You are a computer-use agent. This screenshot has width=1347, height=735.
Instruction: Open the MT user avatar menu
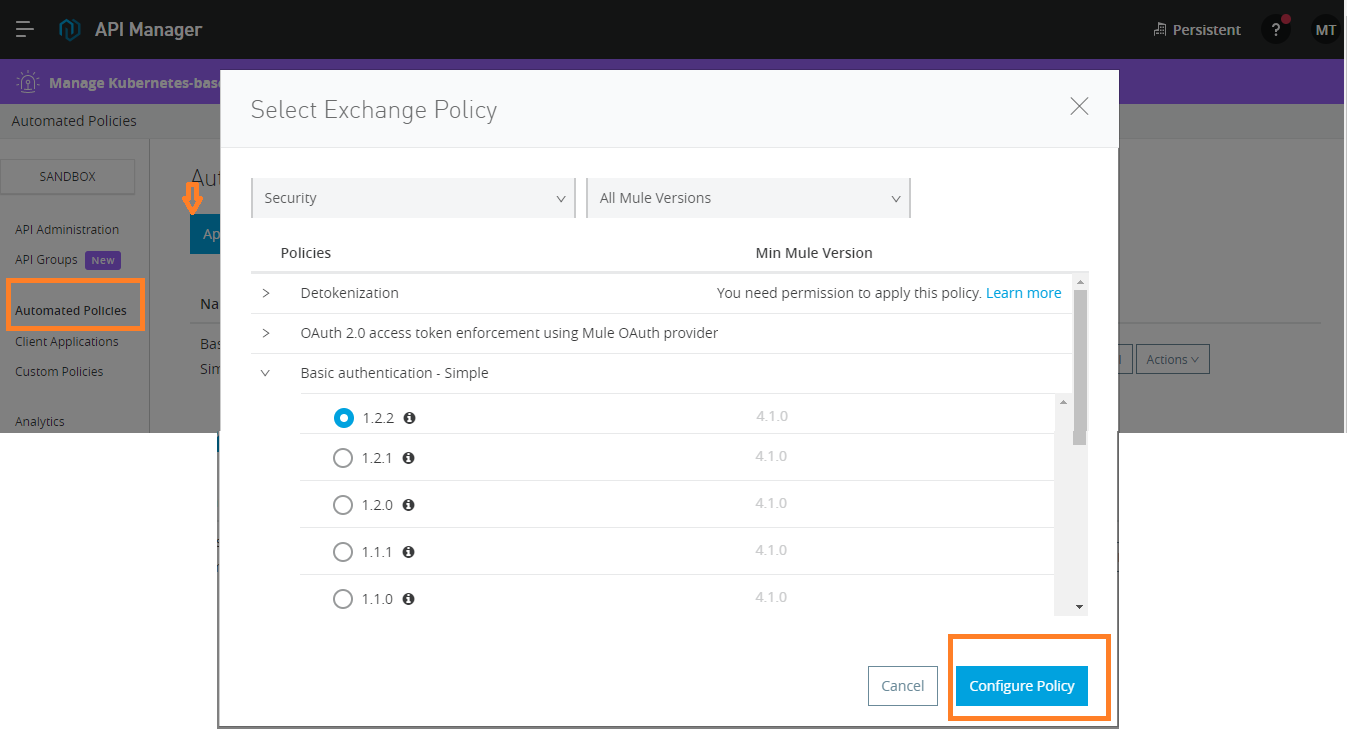[1325, 30]
